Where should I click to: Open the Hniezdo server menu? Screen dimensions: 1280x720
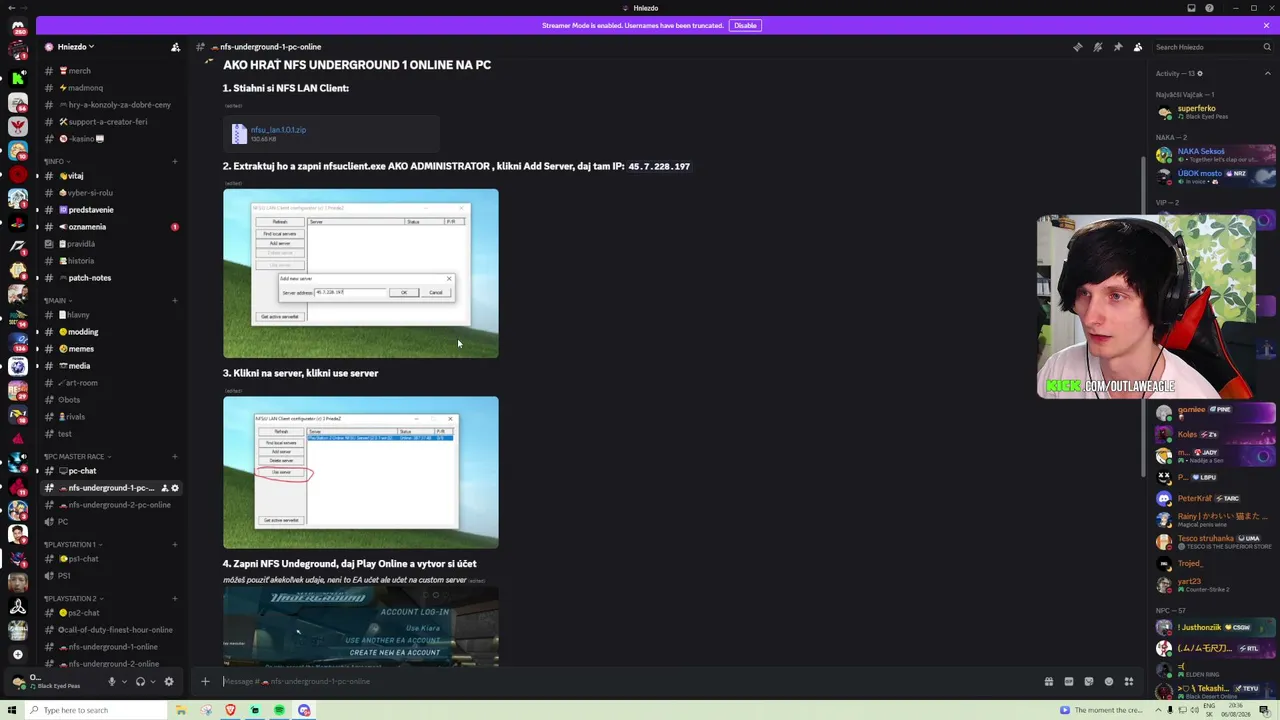click(76, 47)
